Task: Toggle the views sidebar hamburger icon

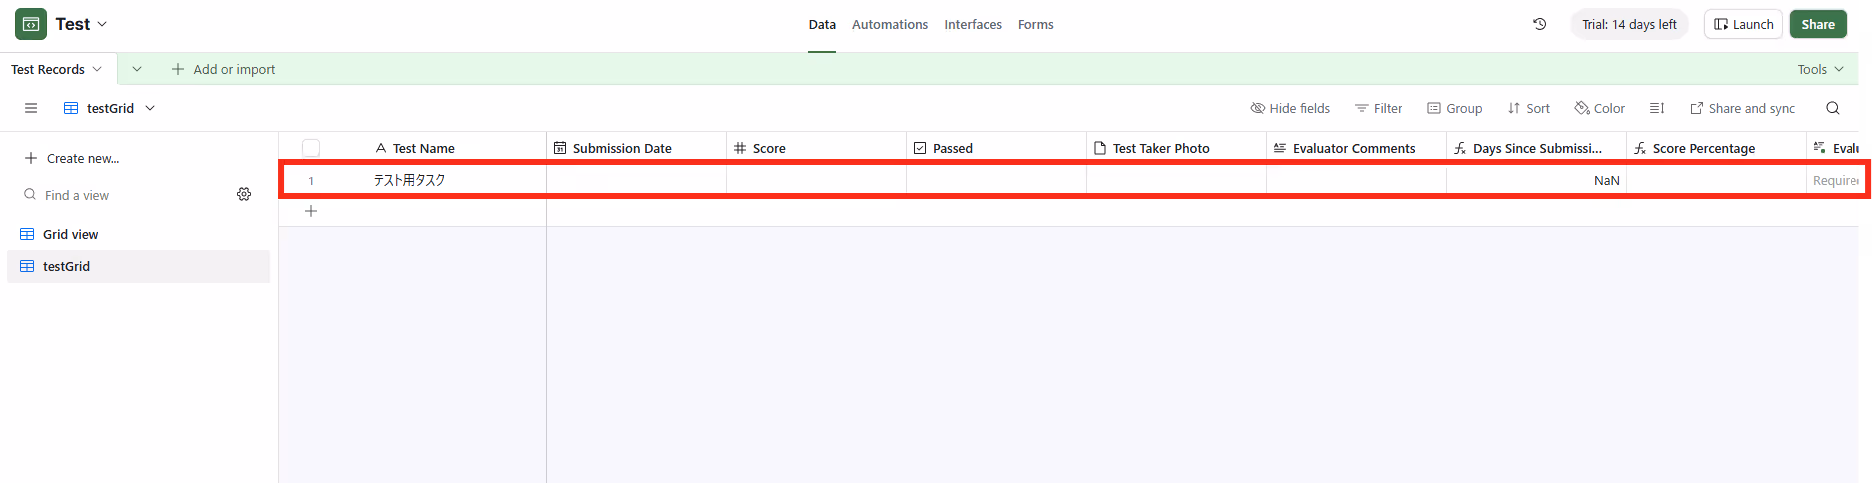Action: (31, 108)
